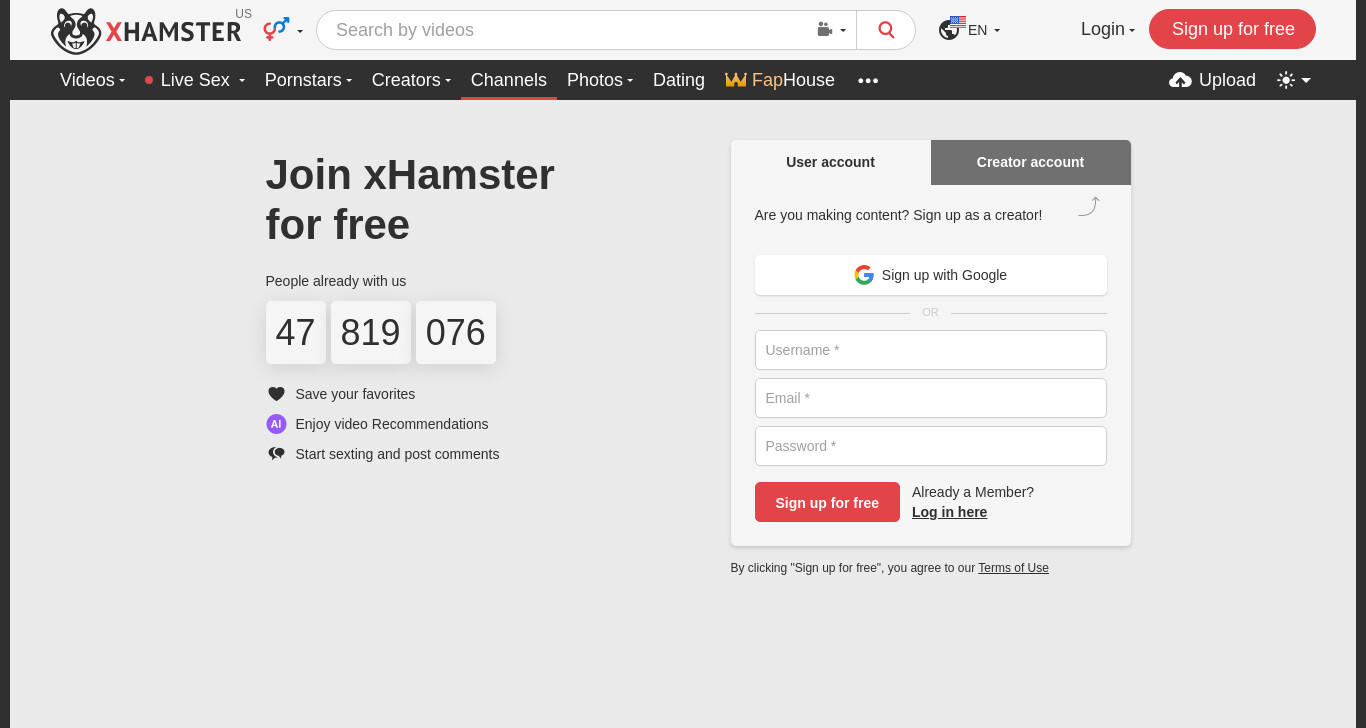Click the header Sign up for free button

click(1232, 29)
